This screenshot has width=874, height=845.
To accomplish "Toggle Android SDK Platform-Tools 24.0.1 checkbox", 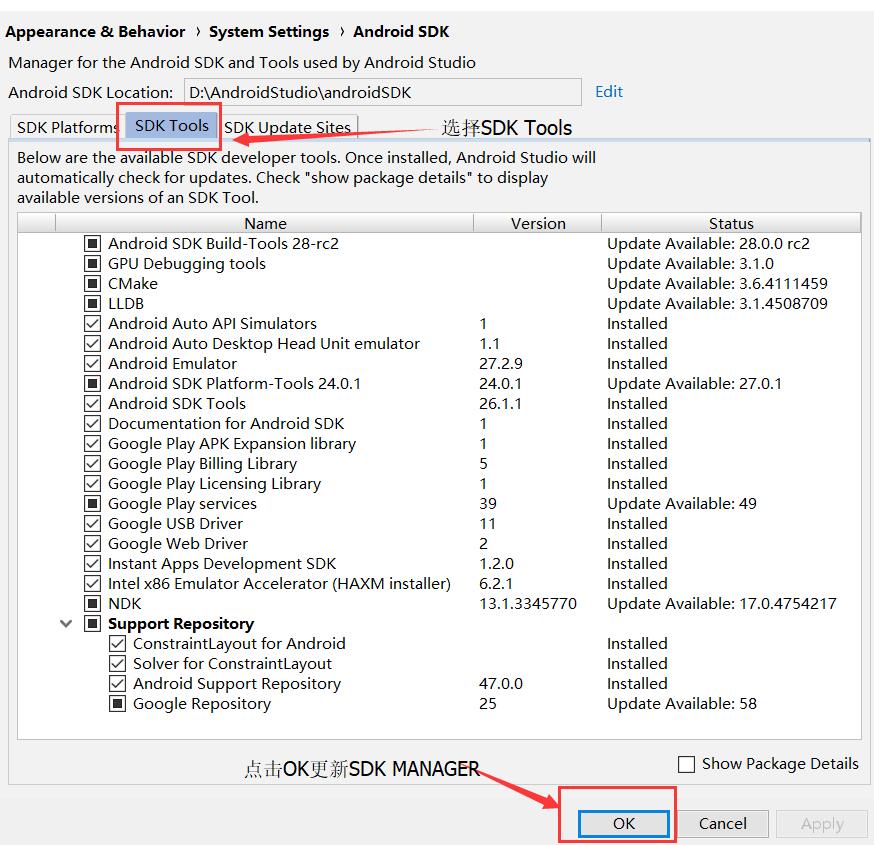I will [x=93, y=384].
